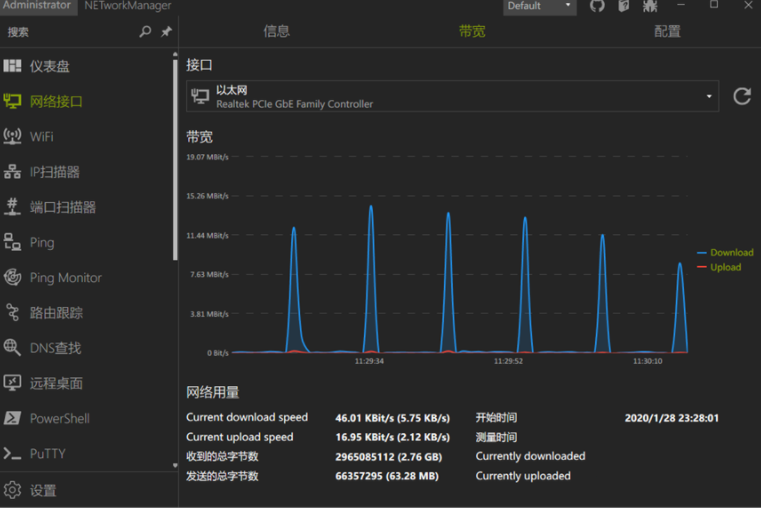Click the 搜索 search input field
Viewport: 761px width, 508px height.
click(68, 32)
